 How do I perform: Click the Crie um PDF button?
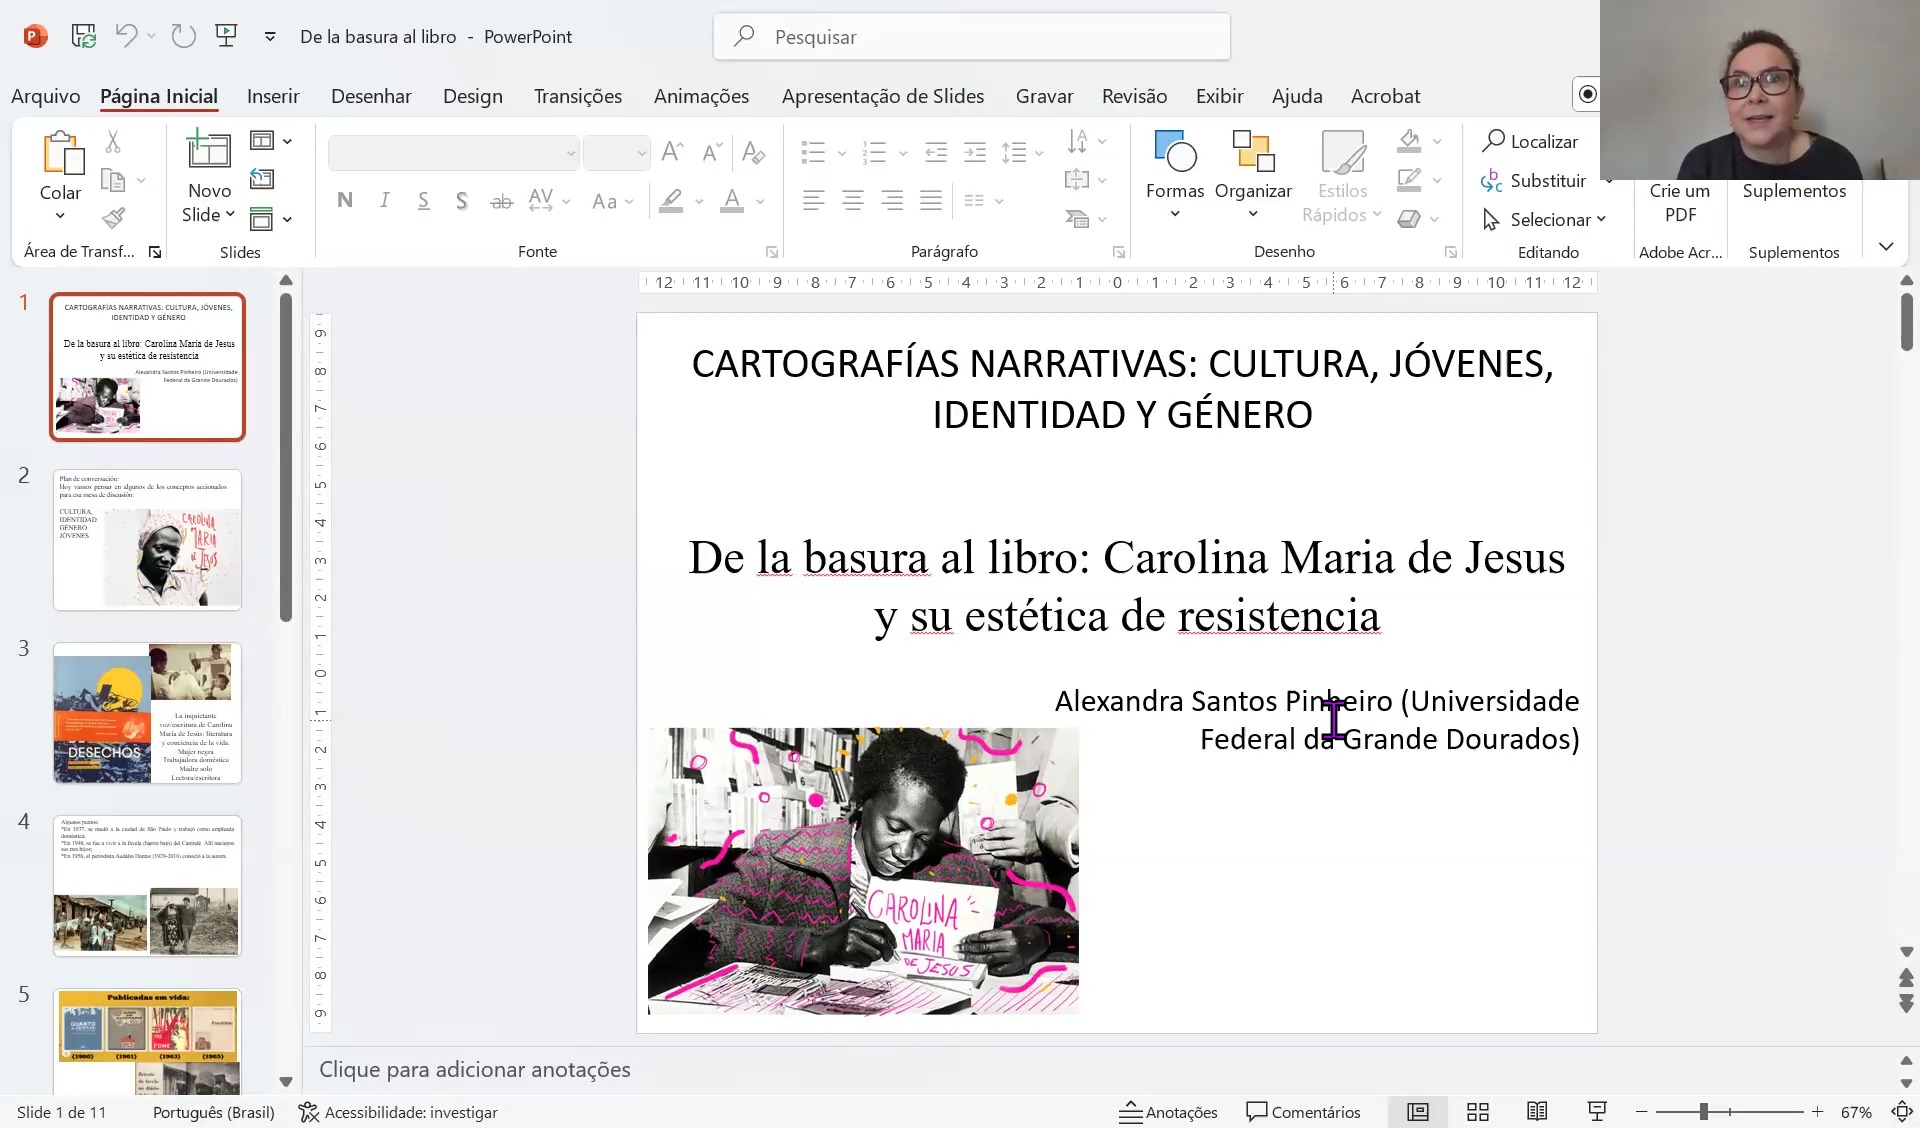click(x=1679, y=202)
